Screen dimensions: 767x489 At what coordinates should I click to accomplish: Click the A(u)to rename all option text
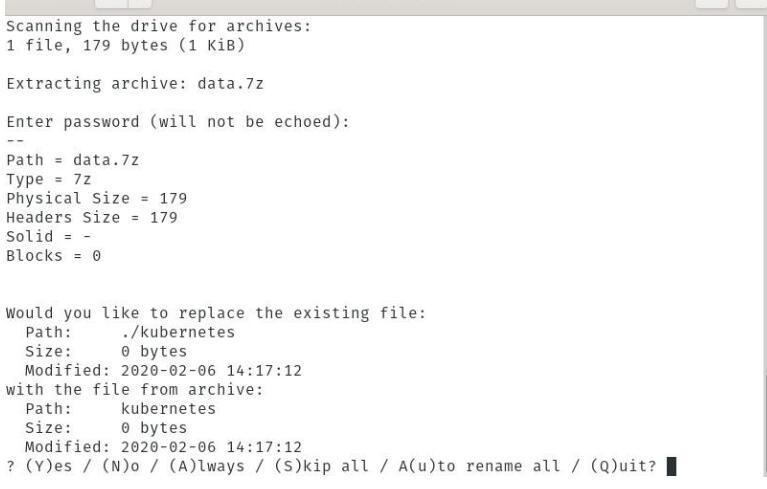coord(479,466)
